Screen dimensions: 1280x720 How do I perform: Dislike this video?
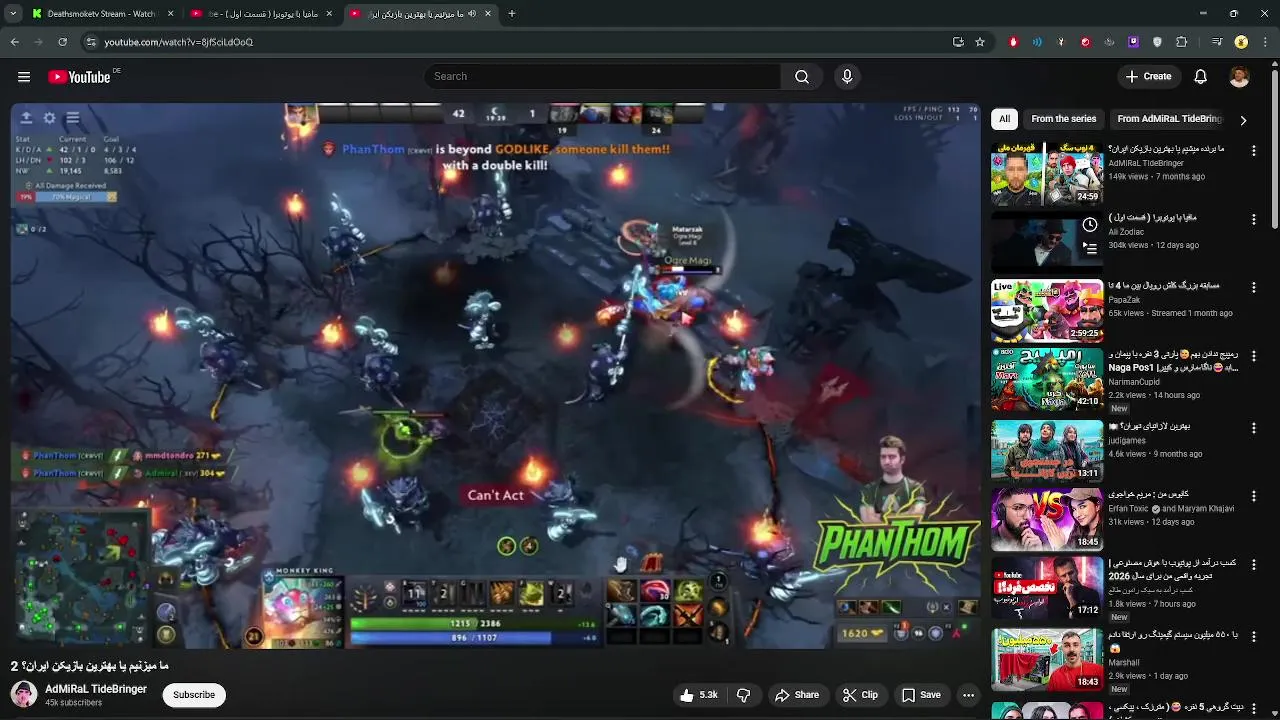pyautogui.click(x=743, y=695)
